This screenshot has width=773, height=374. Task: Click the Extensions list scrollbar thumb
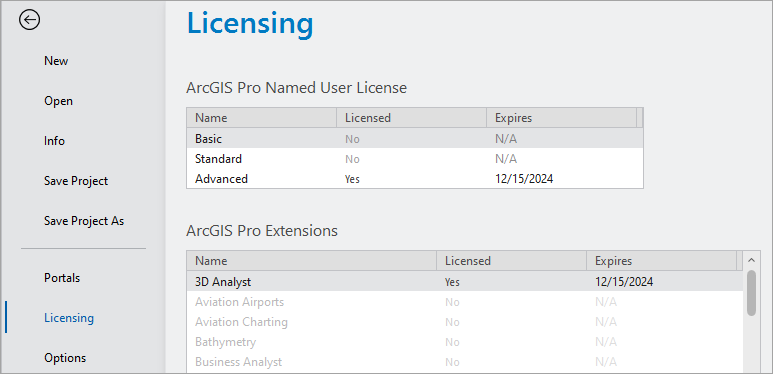pos(751,293)
